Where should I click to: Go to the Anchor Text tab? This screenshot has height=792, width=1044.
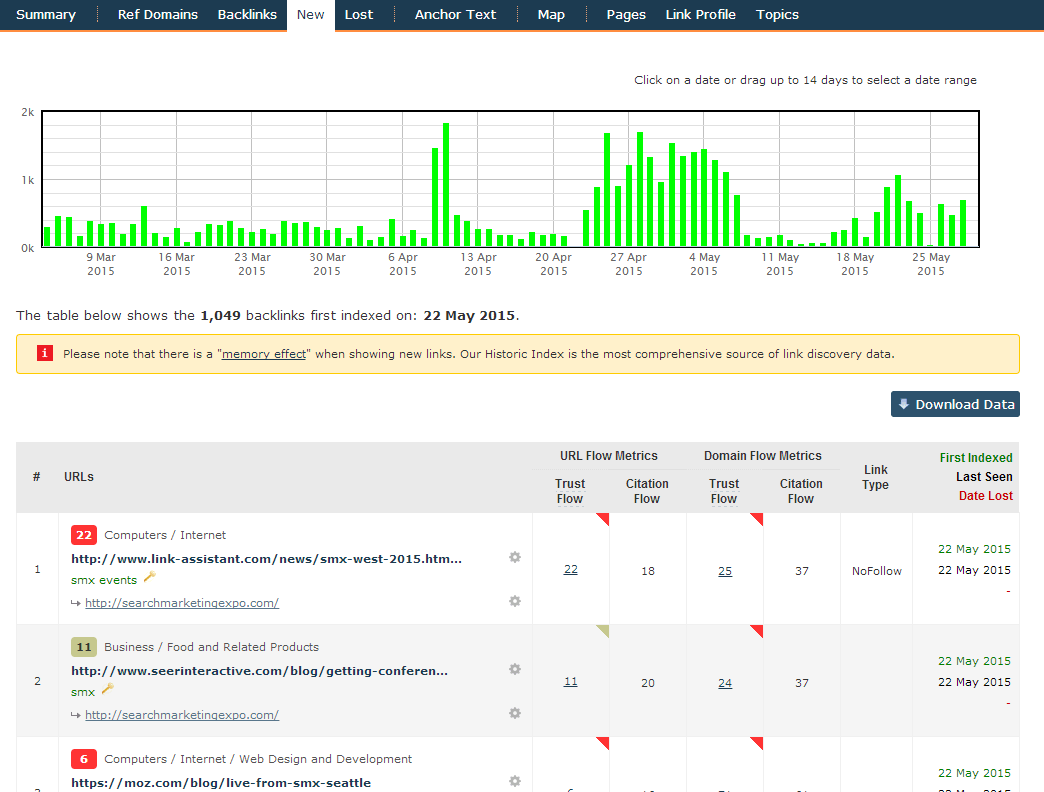pyautogui.click(x=455, y=15)
